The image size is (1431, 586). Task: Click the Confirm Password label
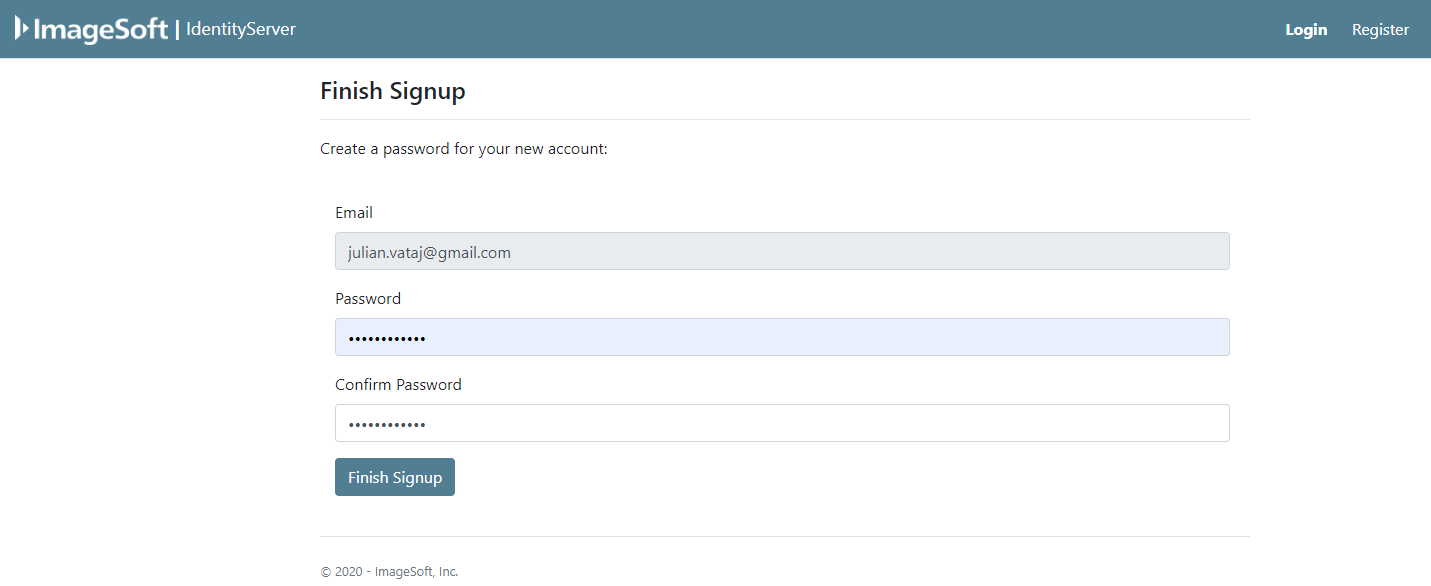(398, 384)
